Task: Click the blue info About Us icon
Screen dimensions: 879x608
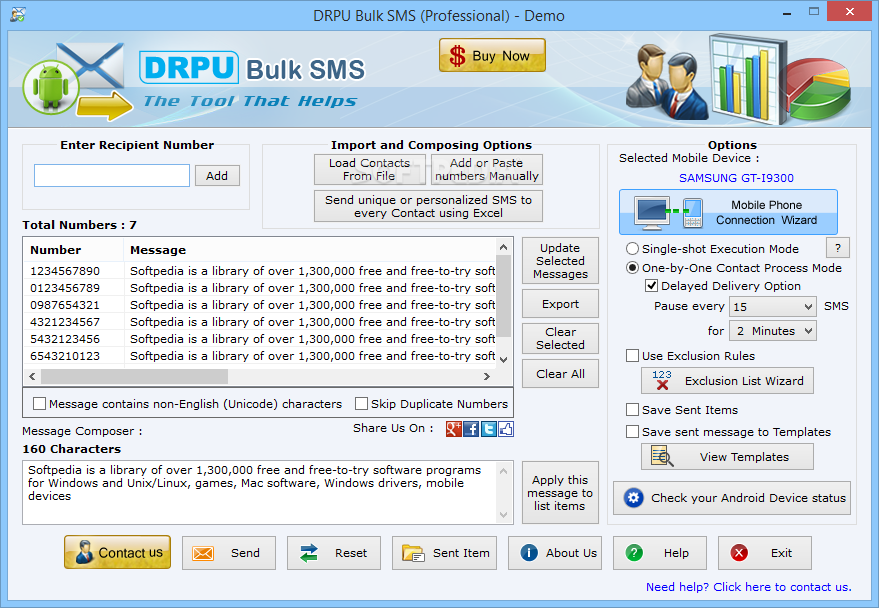Action: point(529,553)
